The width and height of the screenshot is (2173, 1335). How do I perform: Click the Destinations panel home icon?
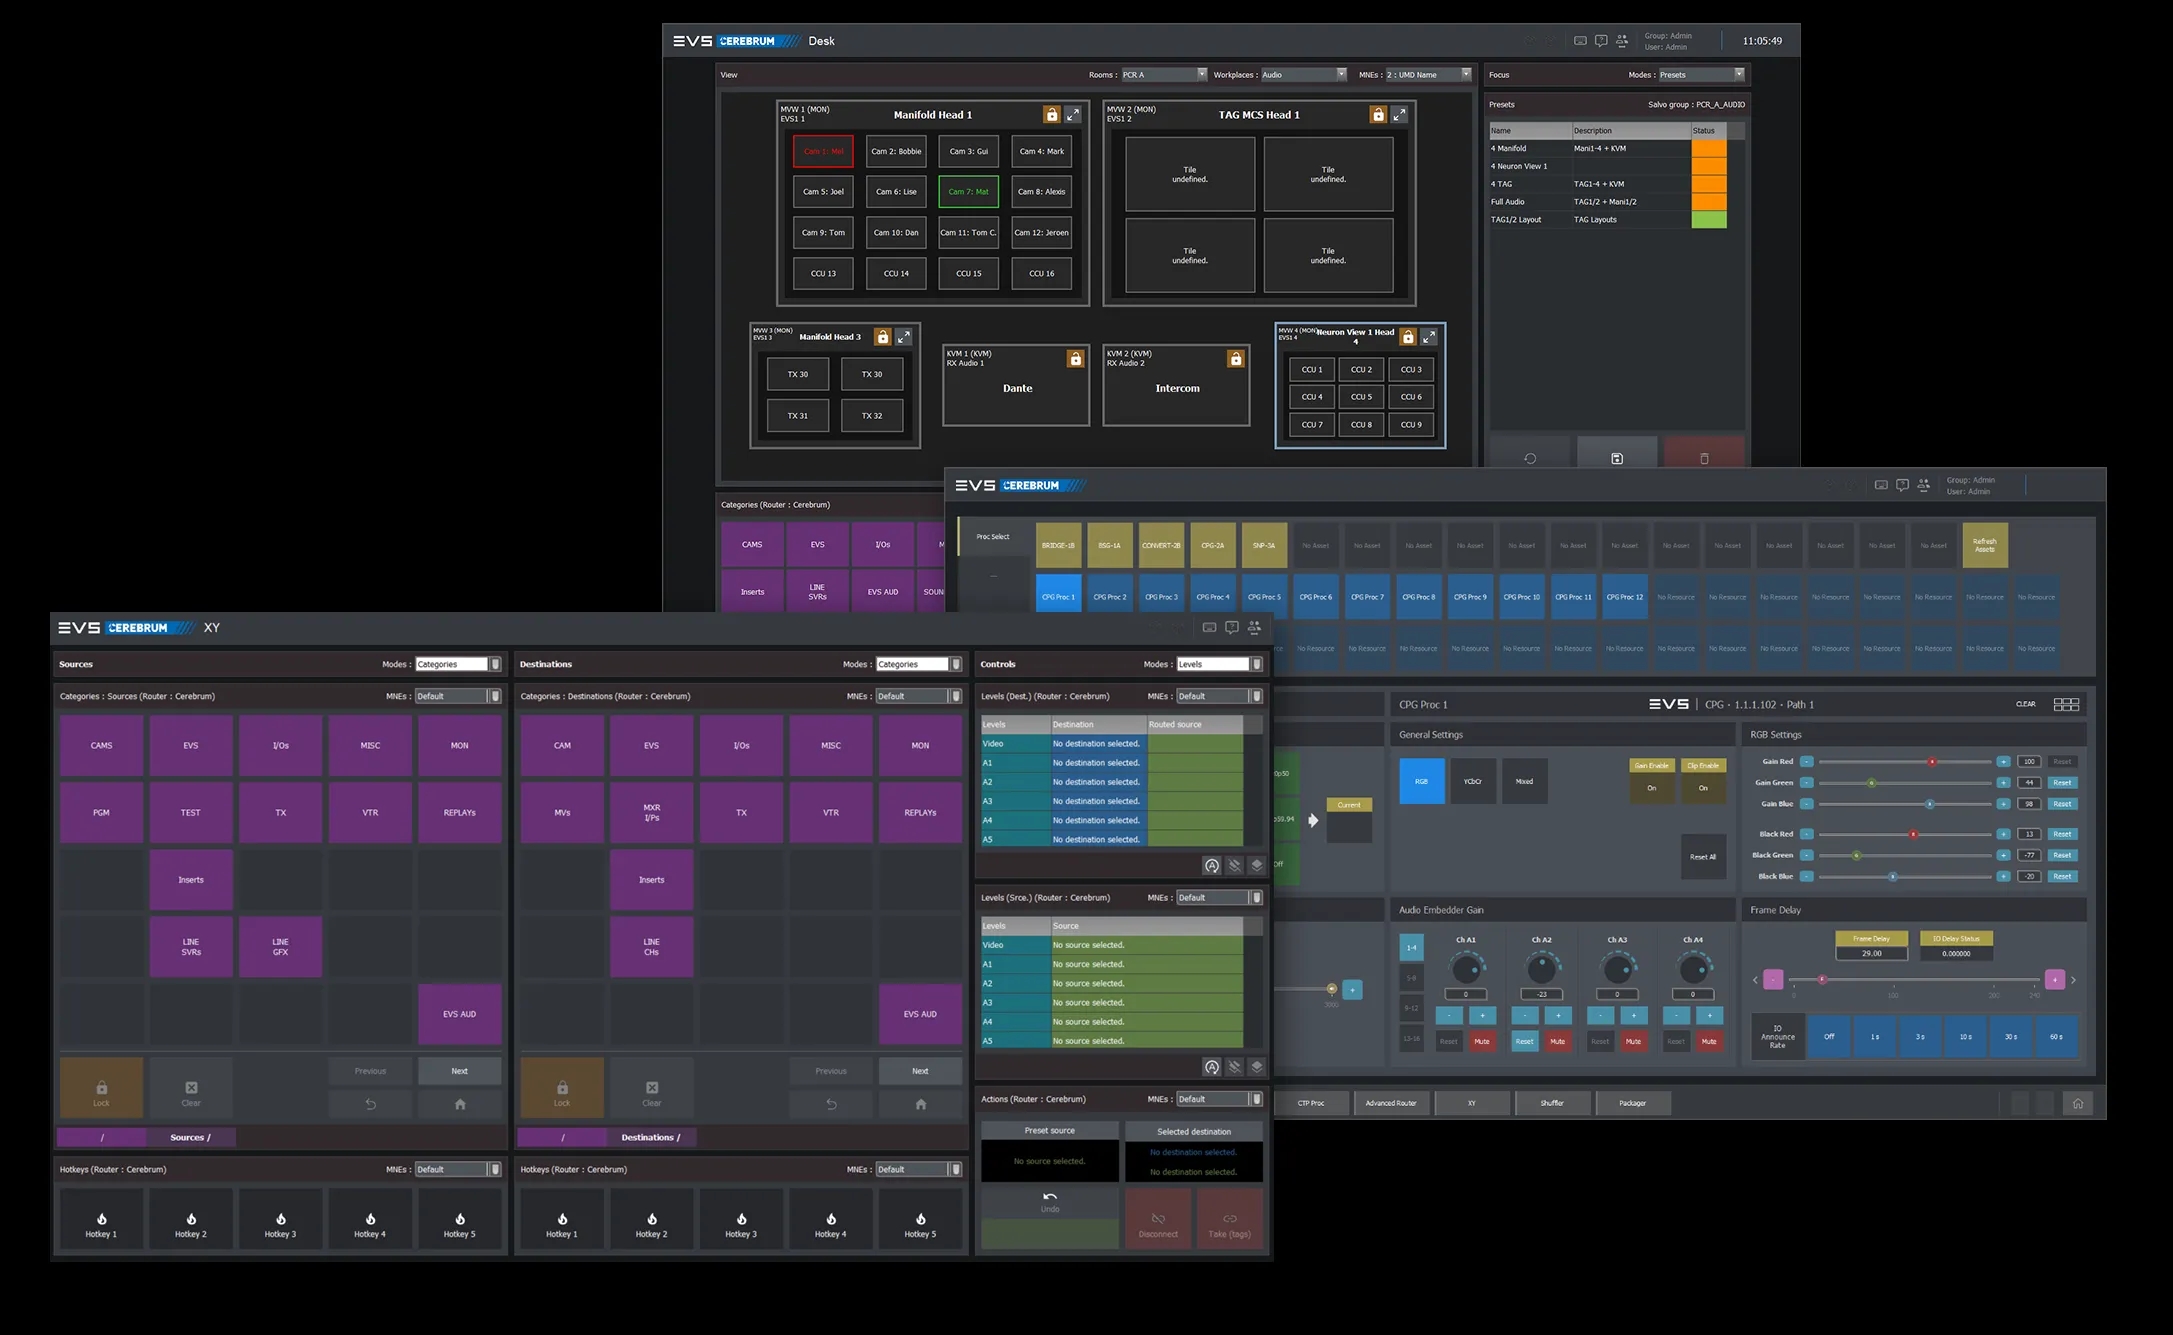point(920,1104)
